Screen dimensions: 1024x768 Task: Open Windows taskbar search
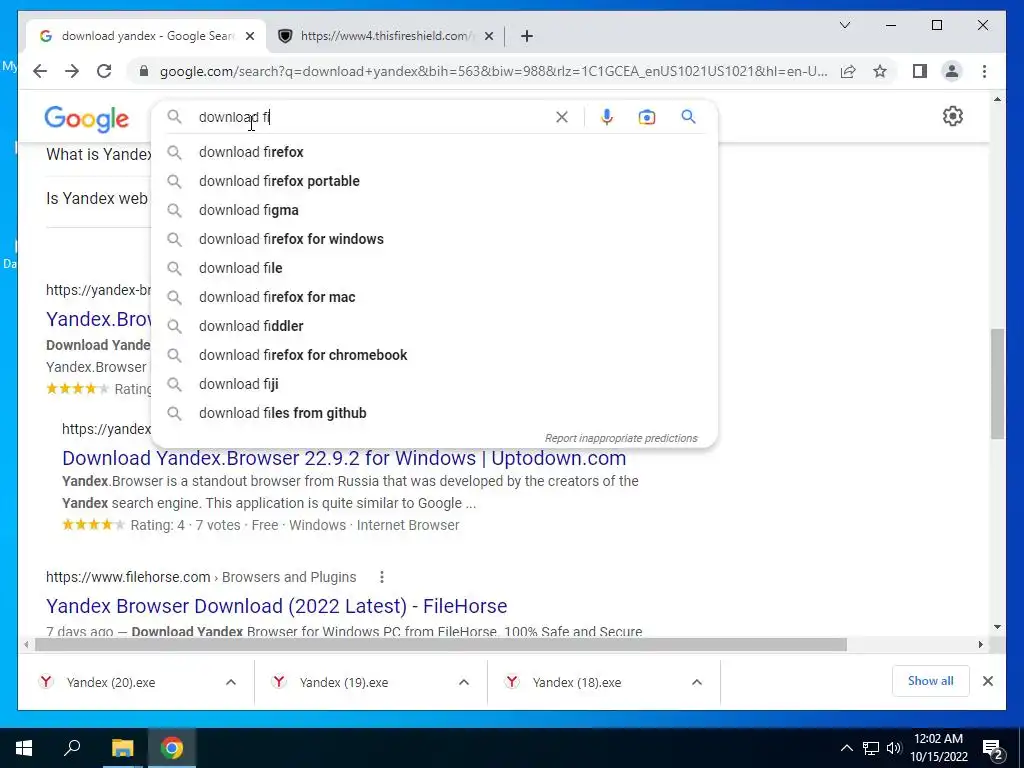pos(72,748)
